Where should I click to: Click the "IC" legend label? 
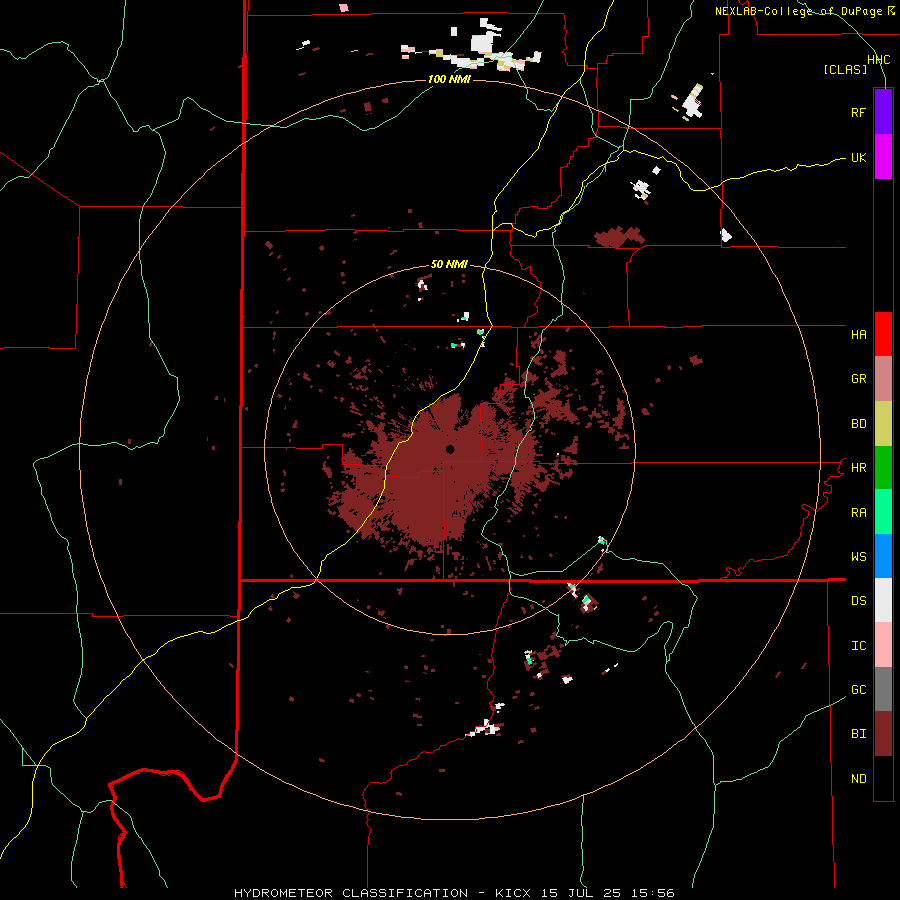(x=858, y=646)
